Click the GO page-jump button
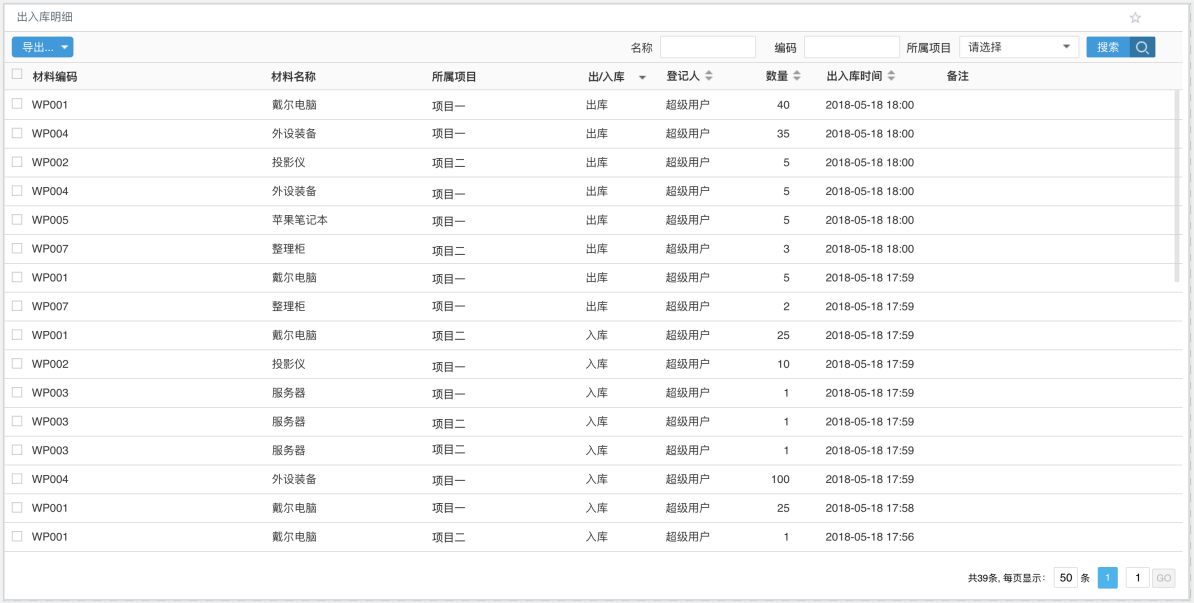Screen dimensions: 1194x603 point(1163,578)
